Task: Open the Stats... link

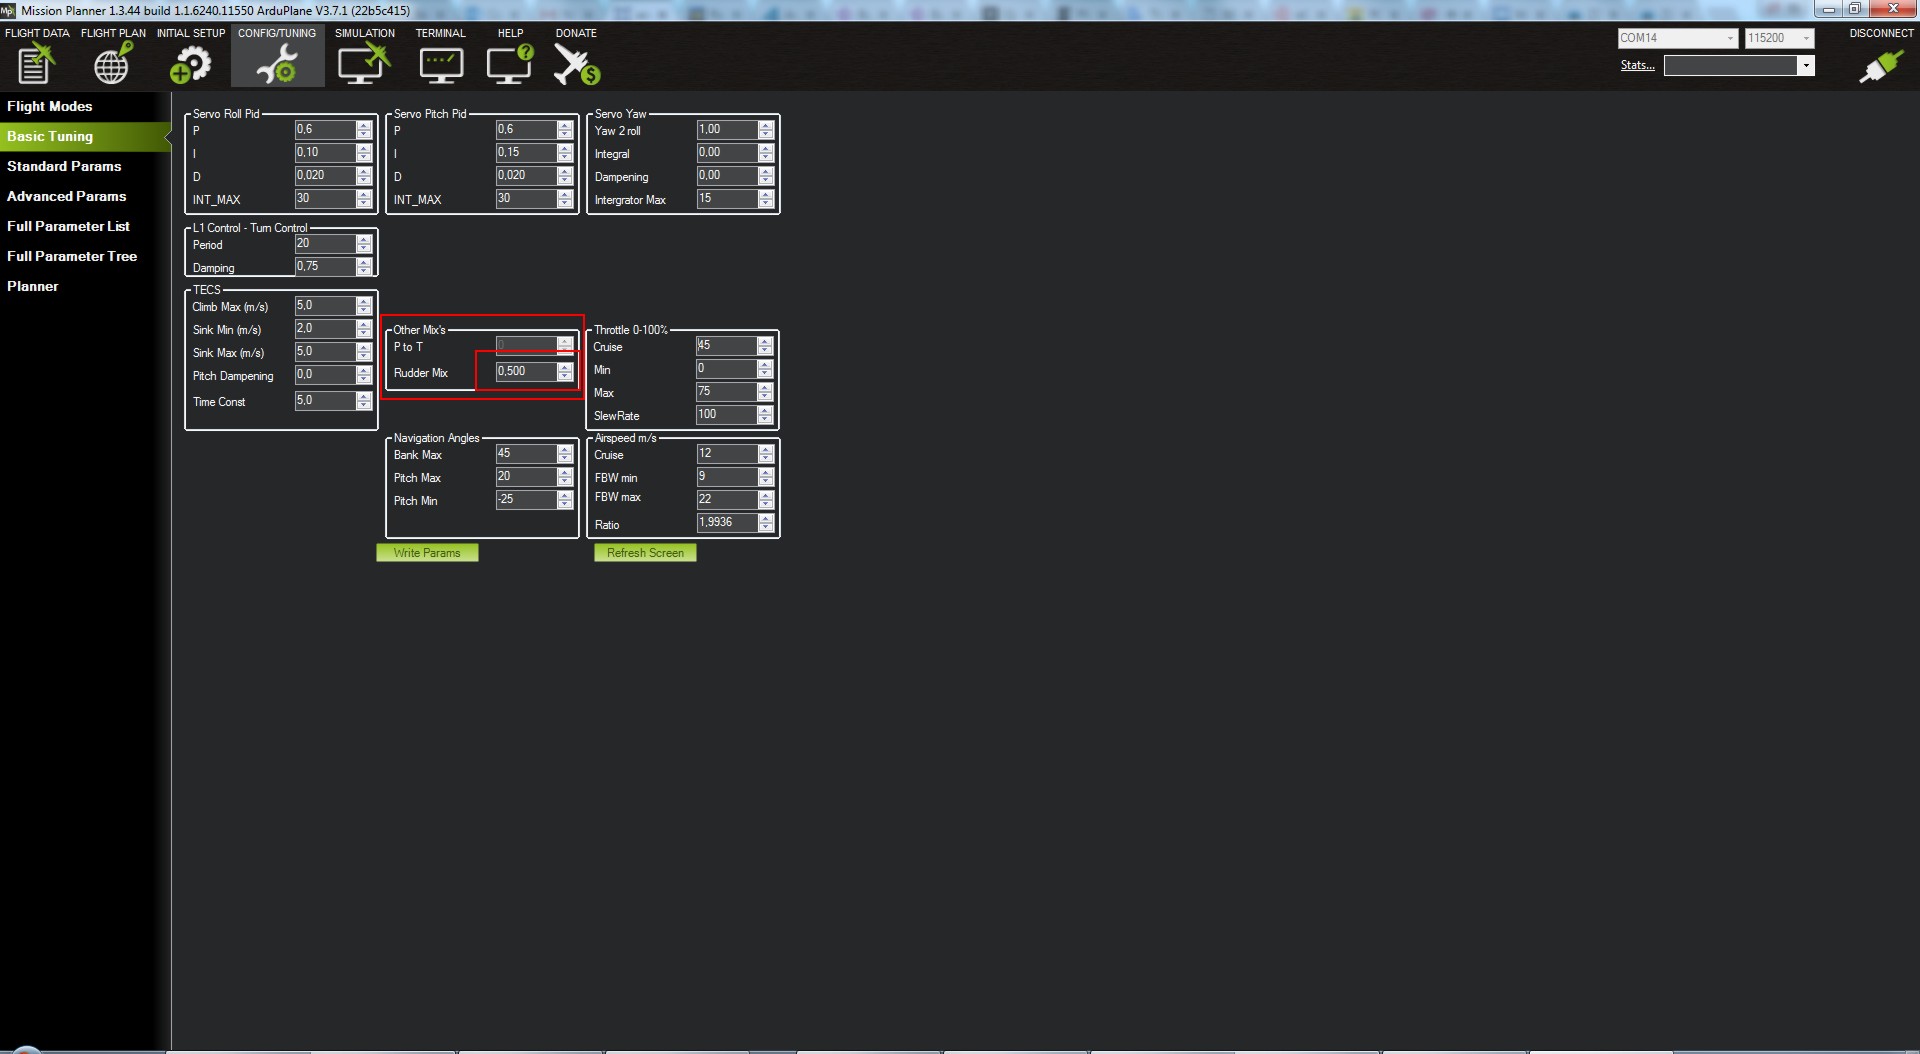Action: click(1637, 65)
